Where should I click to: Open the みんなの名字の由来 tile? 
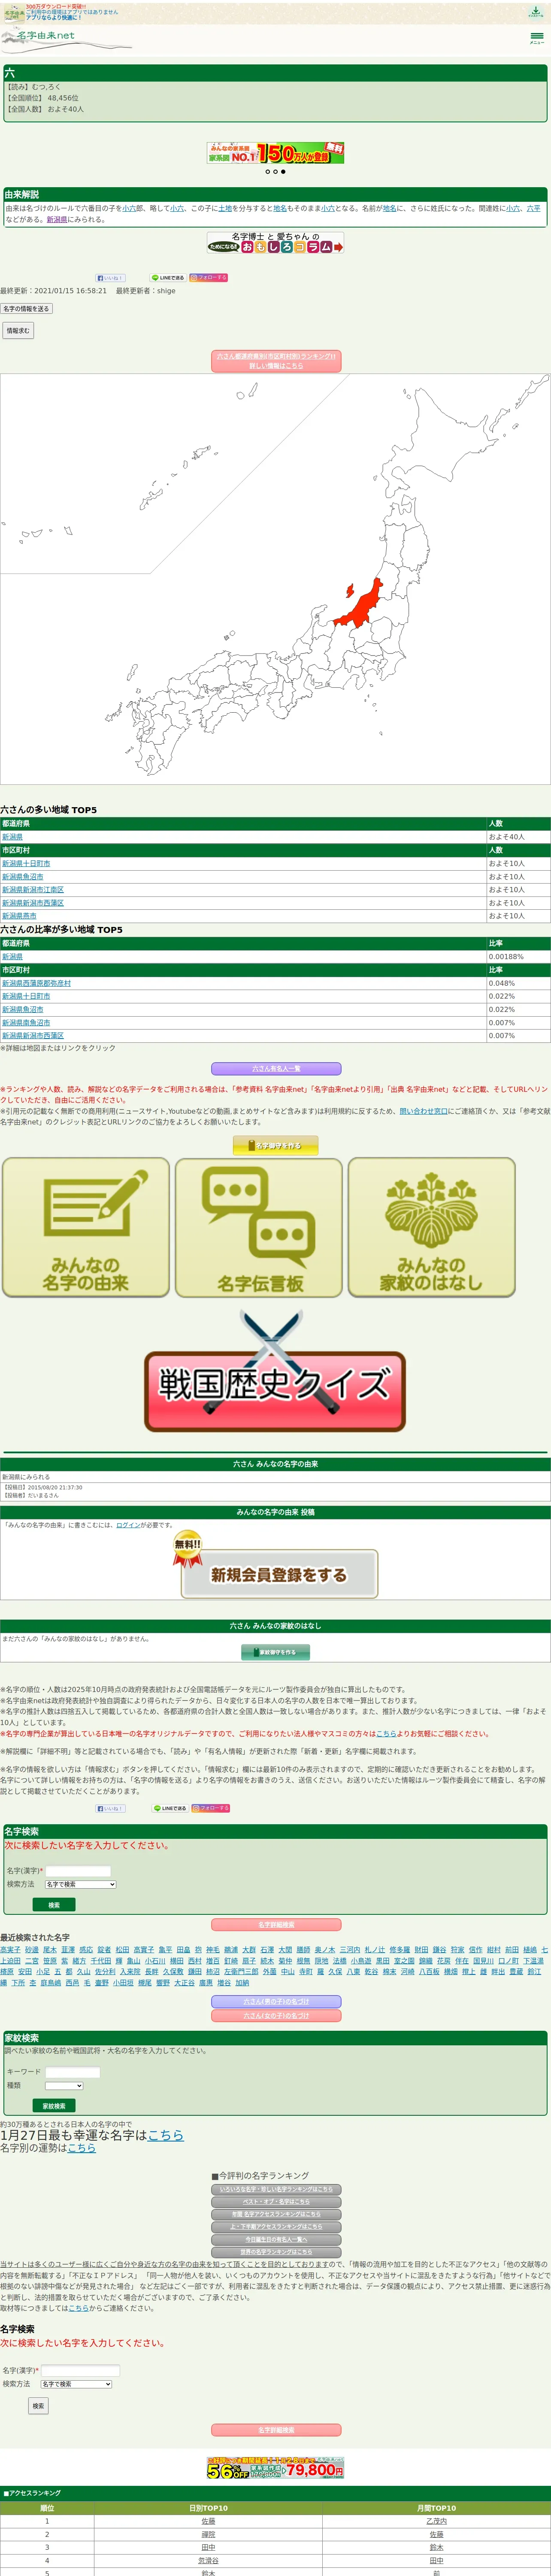86,1228
